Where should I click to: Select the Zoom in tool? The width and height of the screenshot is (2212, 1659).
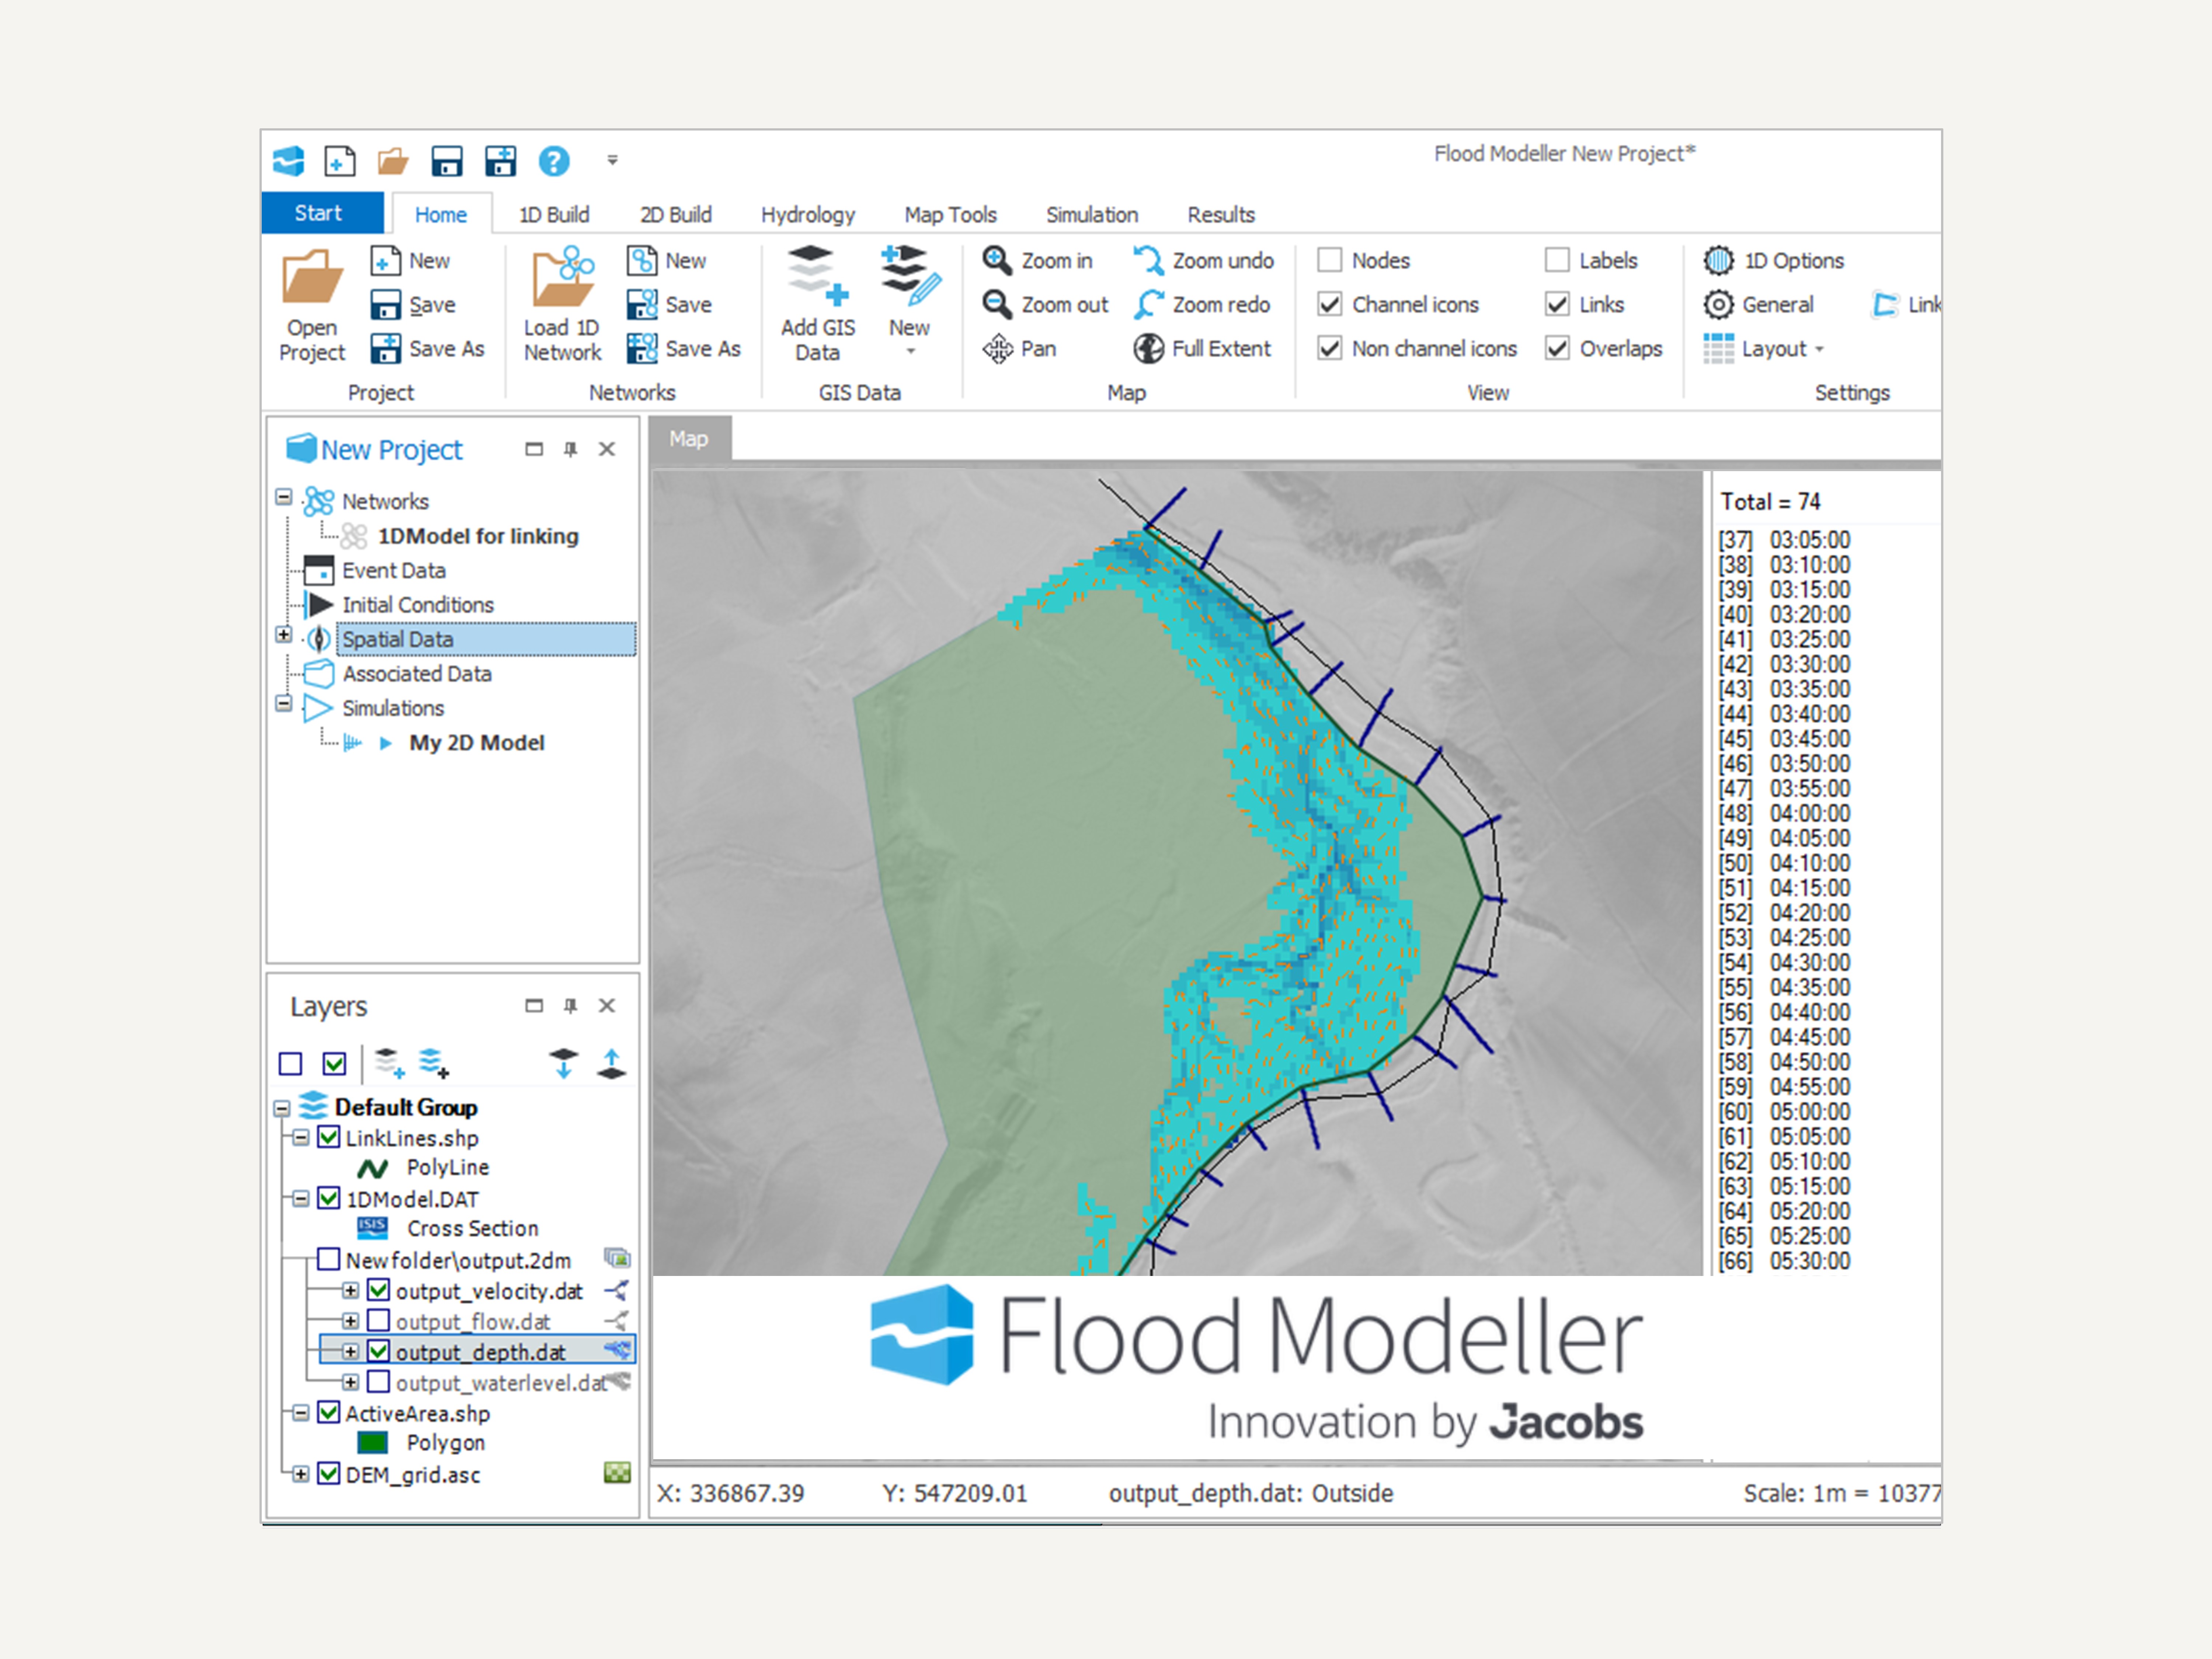1038,261
